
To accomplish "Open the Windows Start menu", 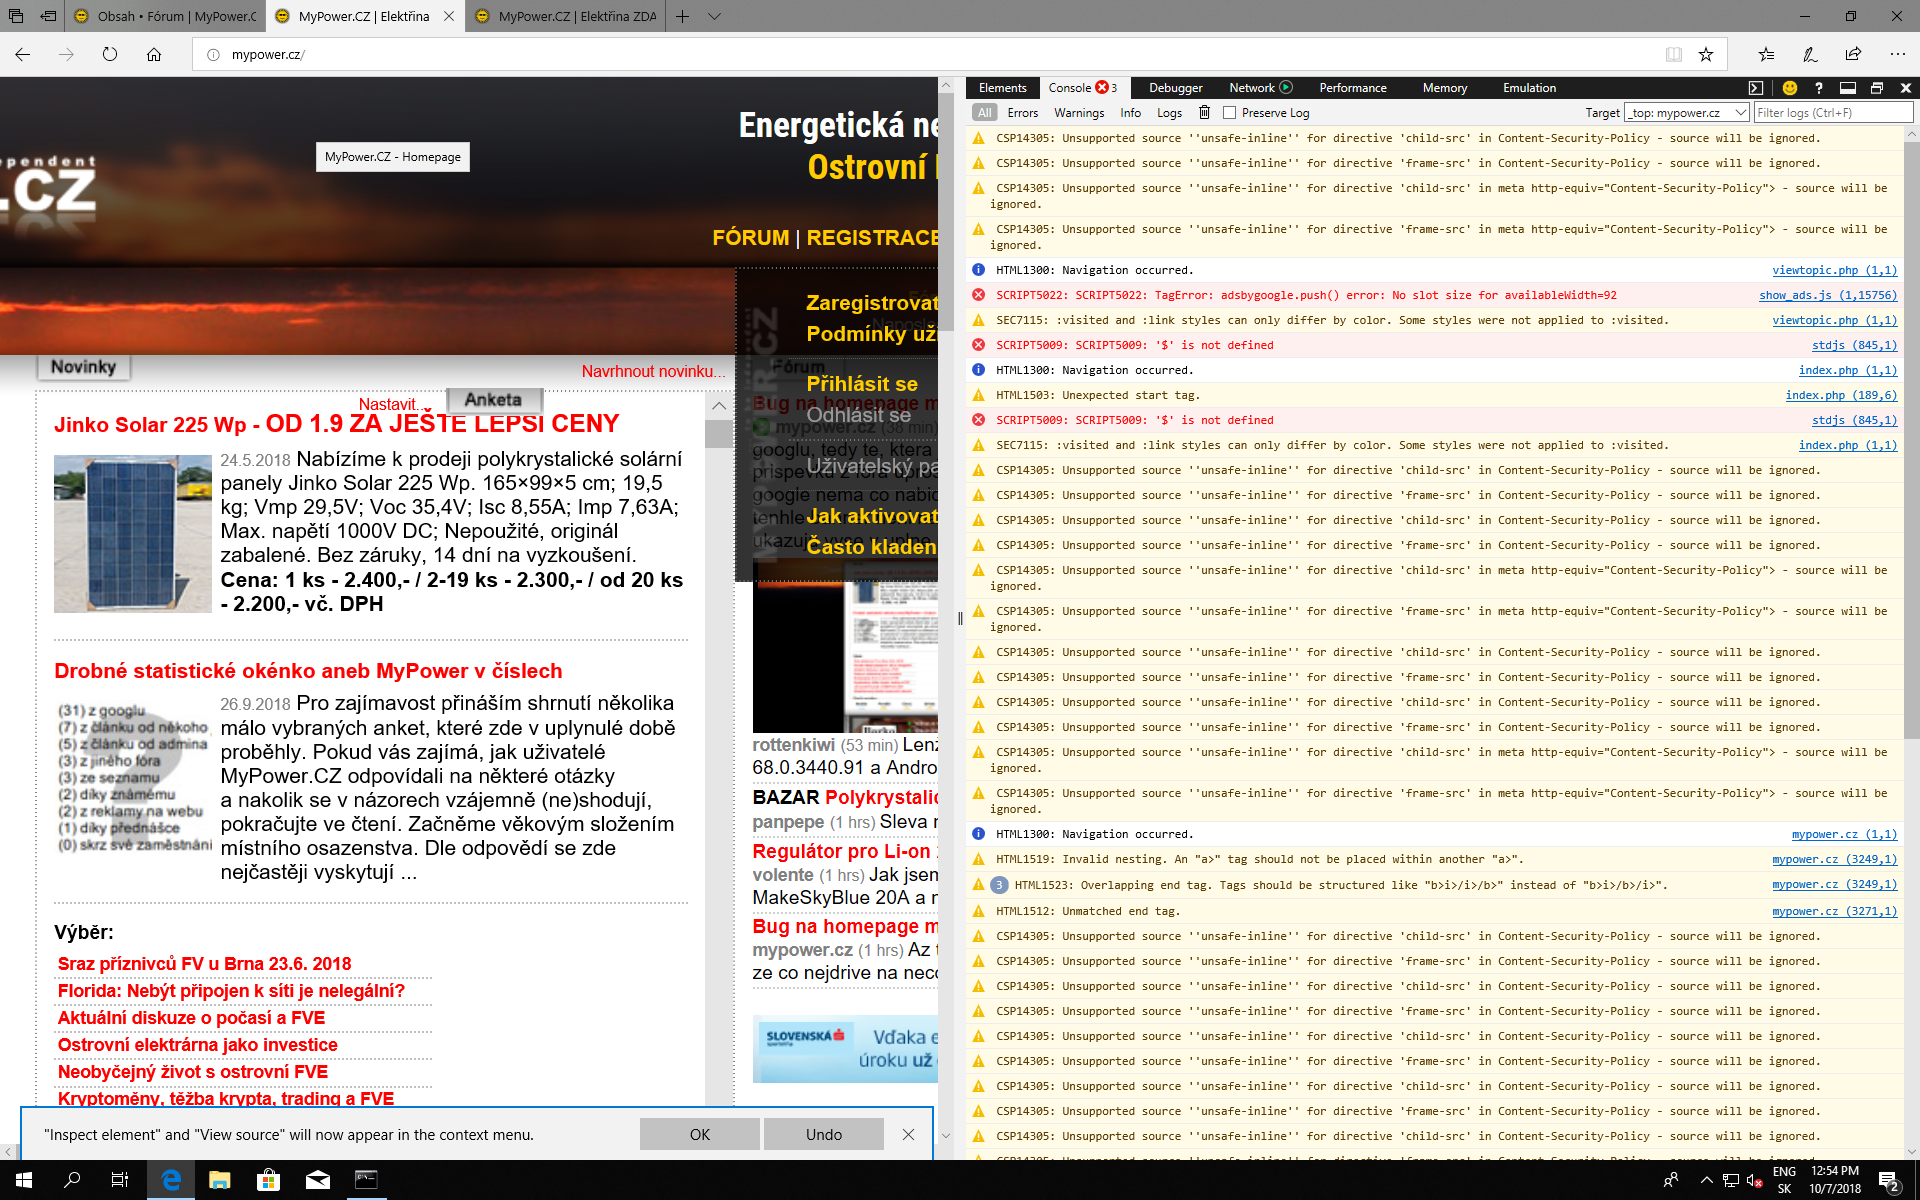I will click(24, 1180).
